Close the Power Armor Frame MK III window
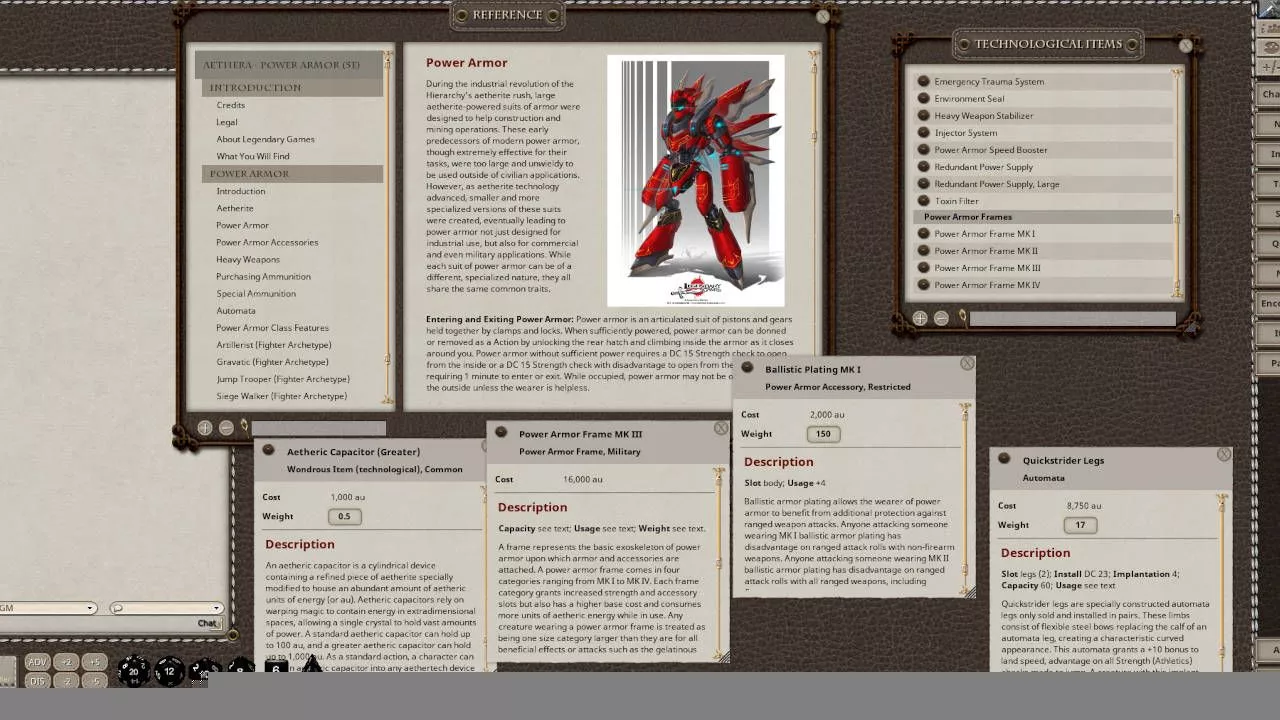1280x720 pixels. coord(721,428)
